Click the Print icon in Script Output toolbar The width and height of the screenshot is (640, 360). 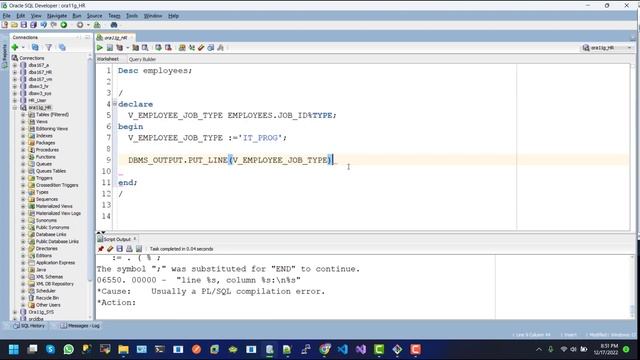[x=129, y=249]
